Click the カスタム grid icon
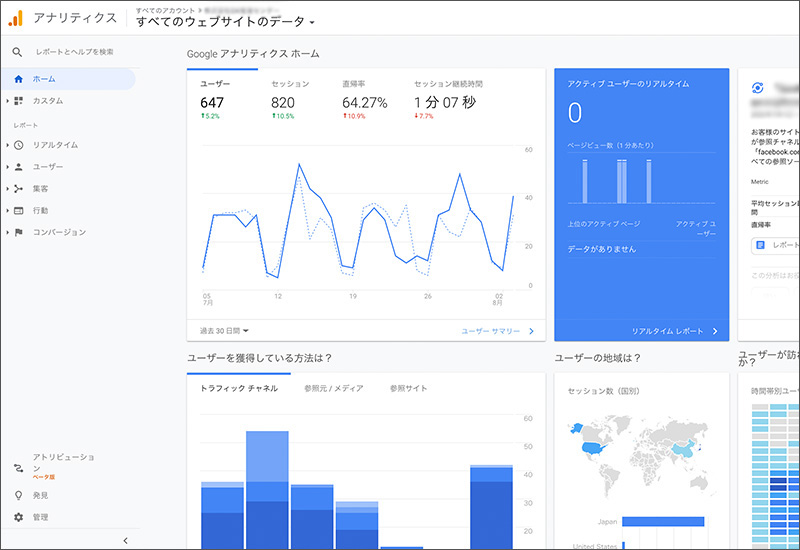The image size is (800, 550). [x=18, y=101]
